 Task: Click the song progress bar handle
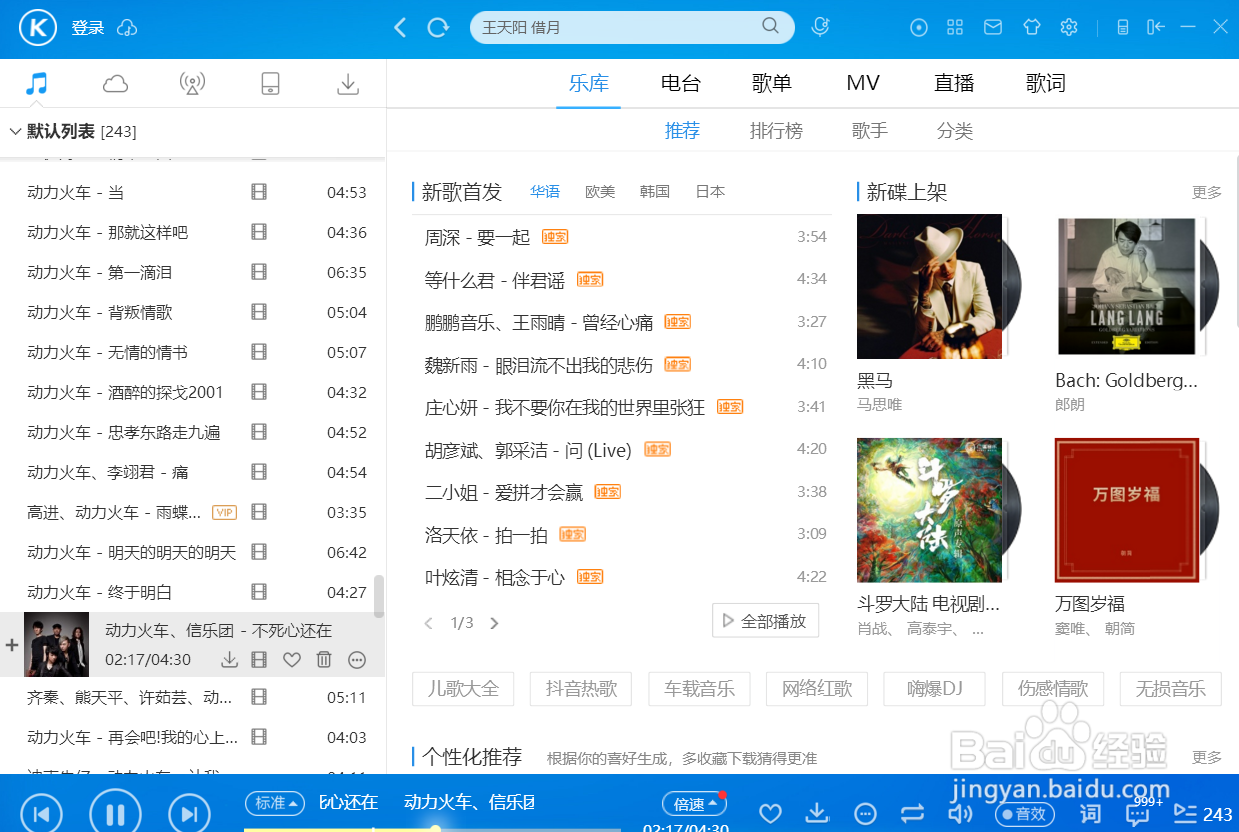(435, 829)
